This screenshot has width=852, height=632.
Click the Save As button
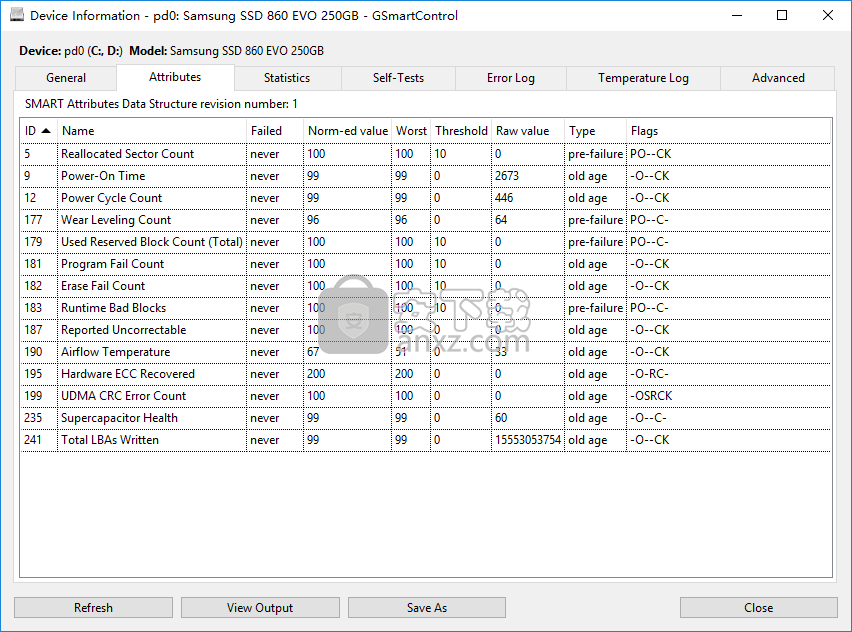(x=427, y=608)
